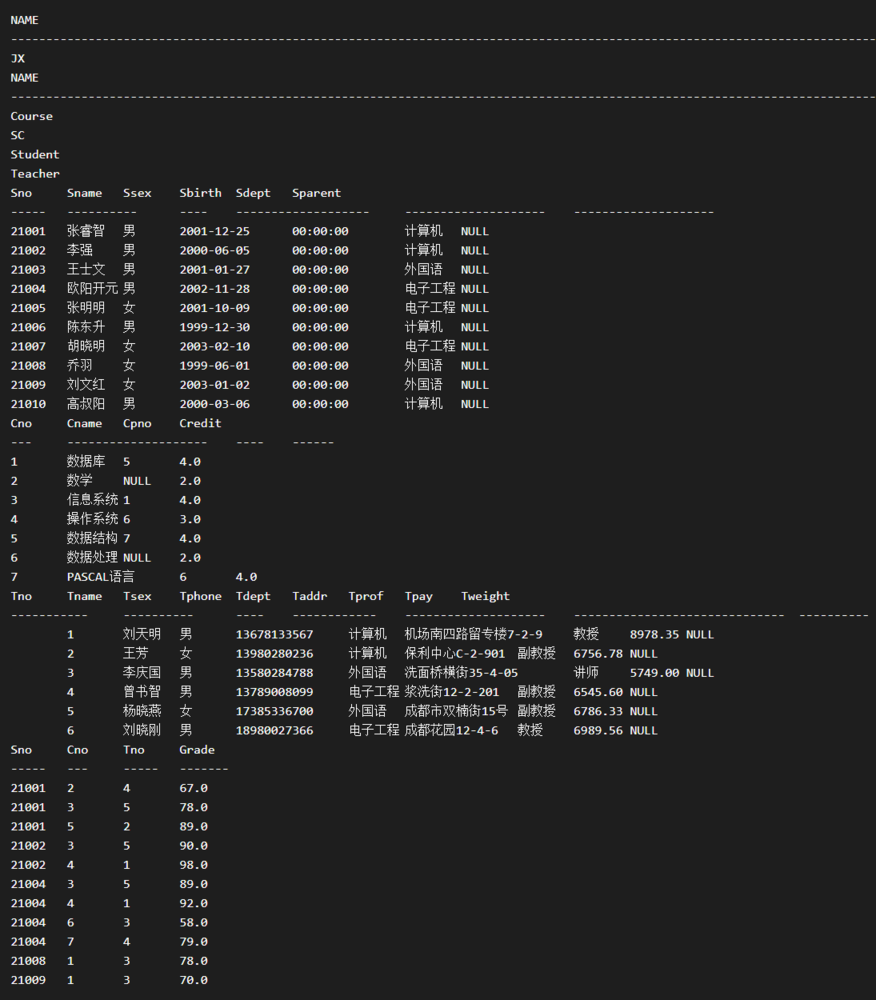Screen dimensions: 876x1000
Task: Click the Cpno column header
Action: 137,423
